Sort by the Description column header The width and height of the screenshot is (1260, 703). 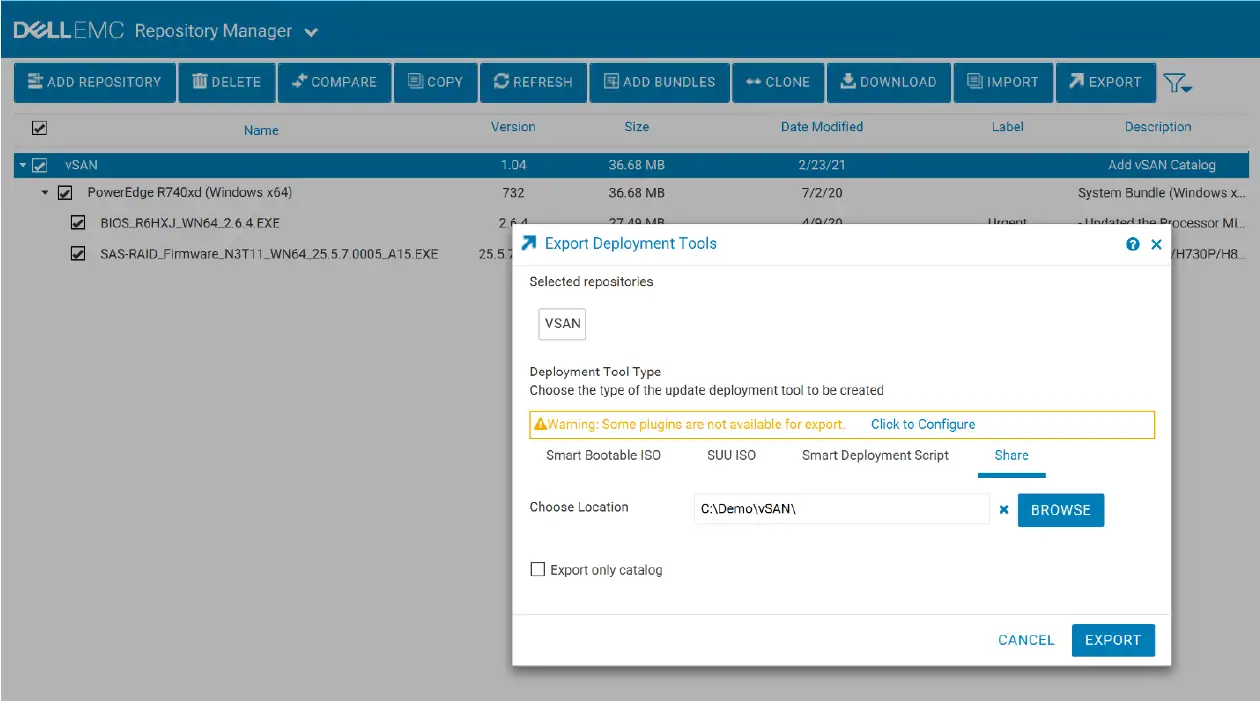click(x=1158, y=127)
